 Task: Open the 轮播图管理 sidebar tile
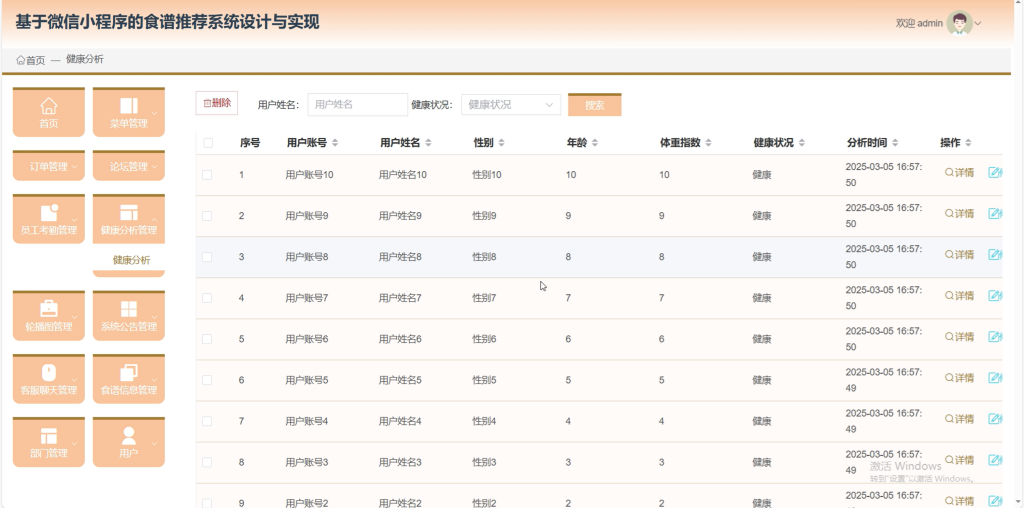click(49, 315)
